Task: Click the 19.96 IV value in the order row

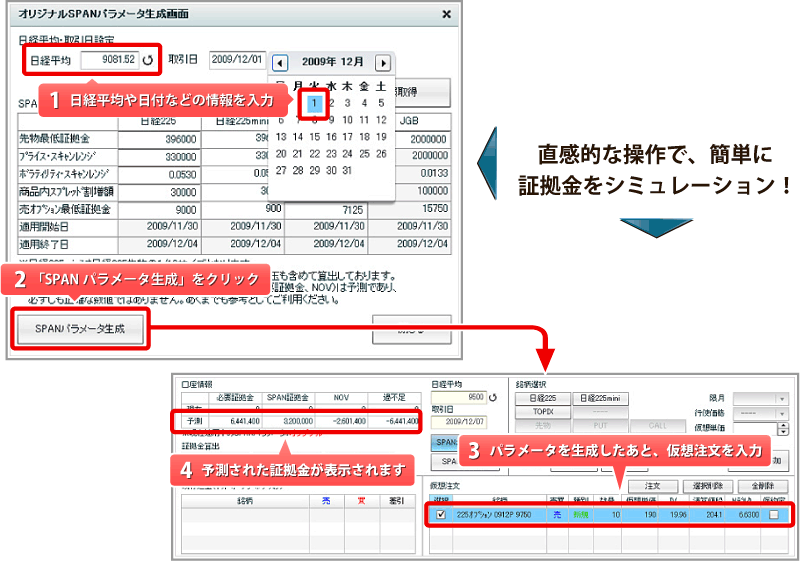Action: pos(678,515)
